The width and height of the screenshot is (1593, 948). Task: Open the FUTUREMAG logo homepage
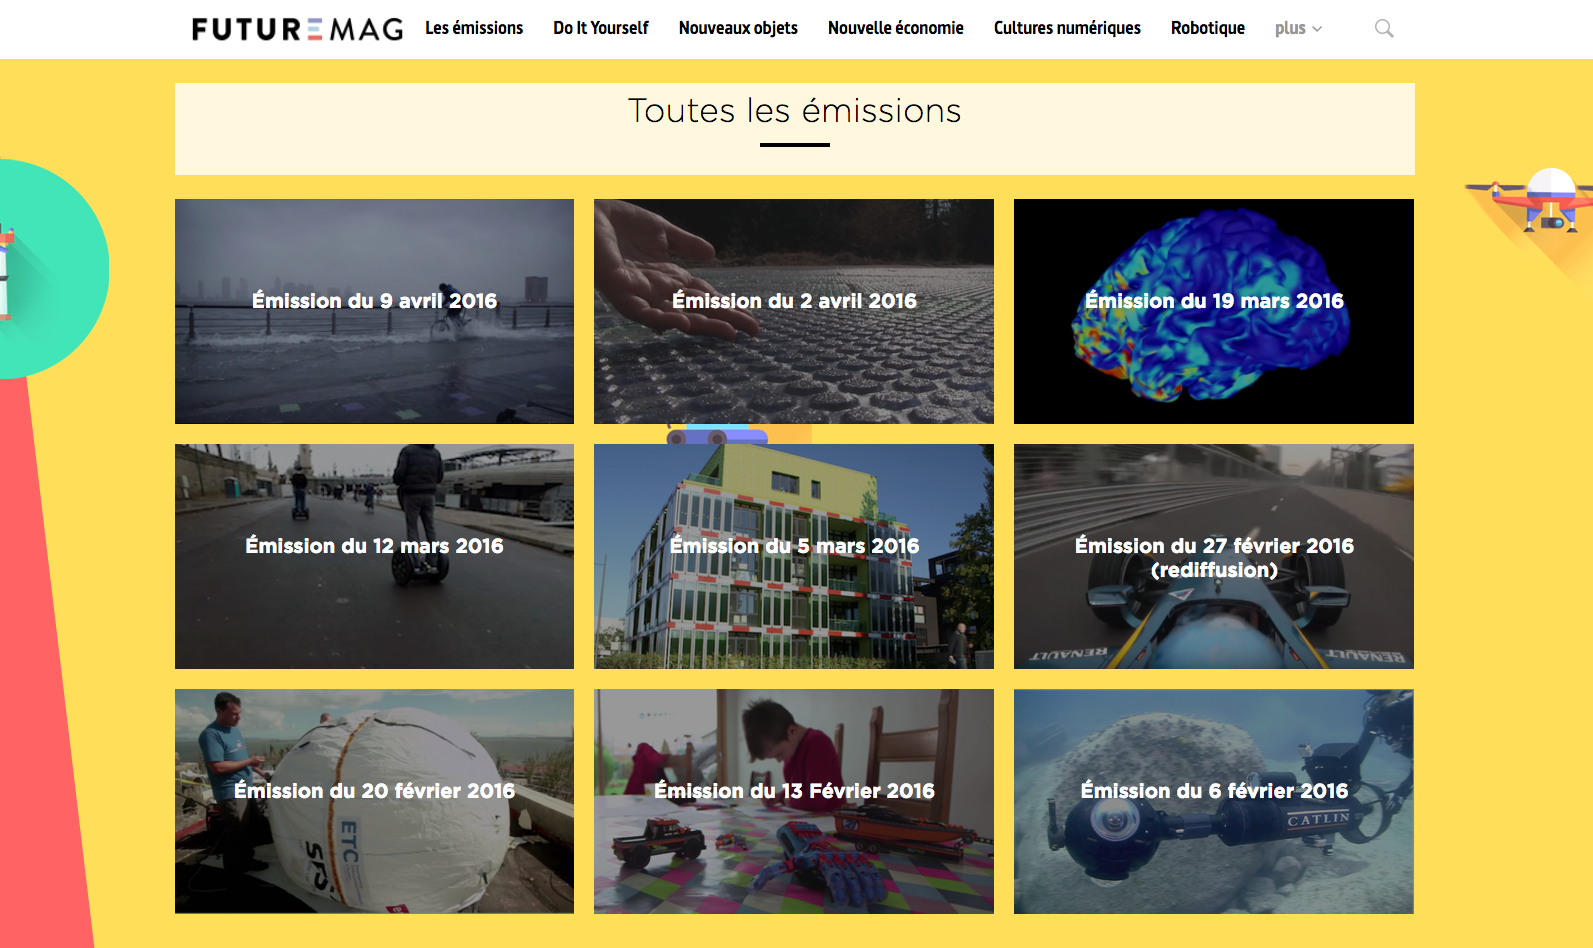[297, 29]
